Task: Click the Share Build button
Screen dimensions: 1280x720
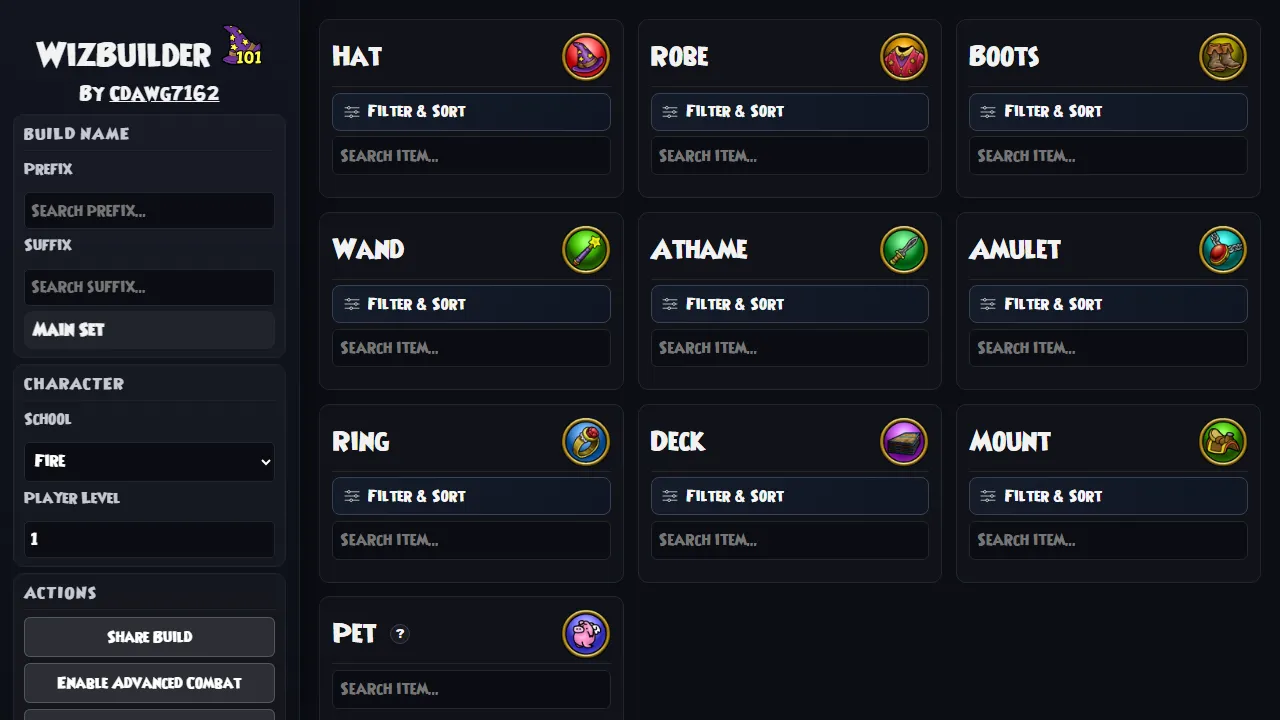Action: (149, 637)
